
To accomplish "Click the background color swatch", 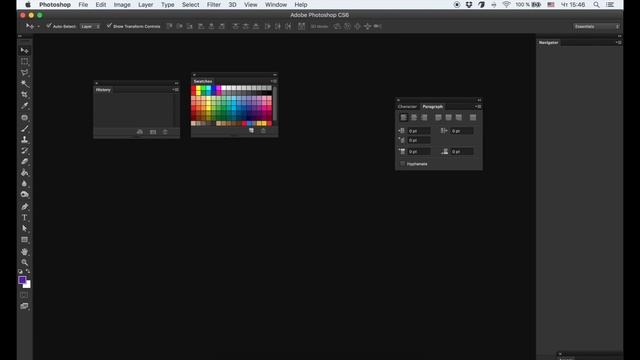I will pyautogui.click(x=27, y=285).
